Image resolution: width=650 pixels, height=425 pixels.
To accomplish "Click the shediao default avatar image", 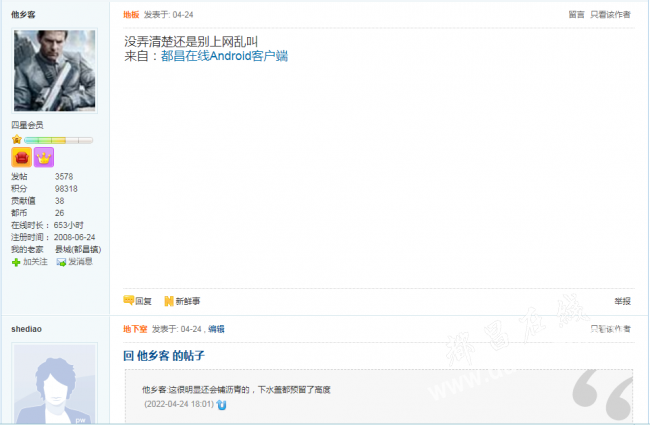I will click(x=55, y=383).
